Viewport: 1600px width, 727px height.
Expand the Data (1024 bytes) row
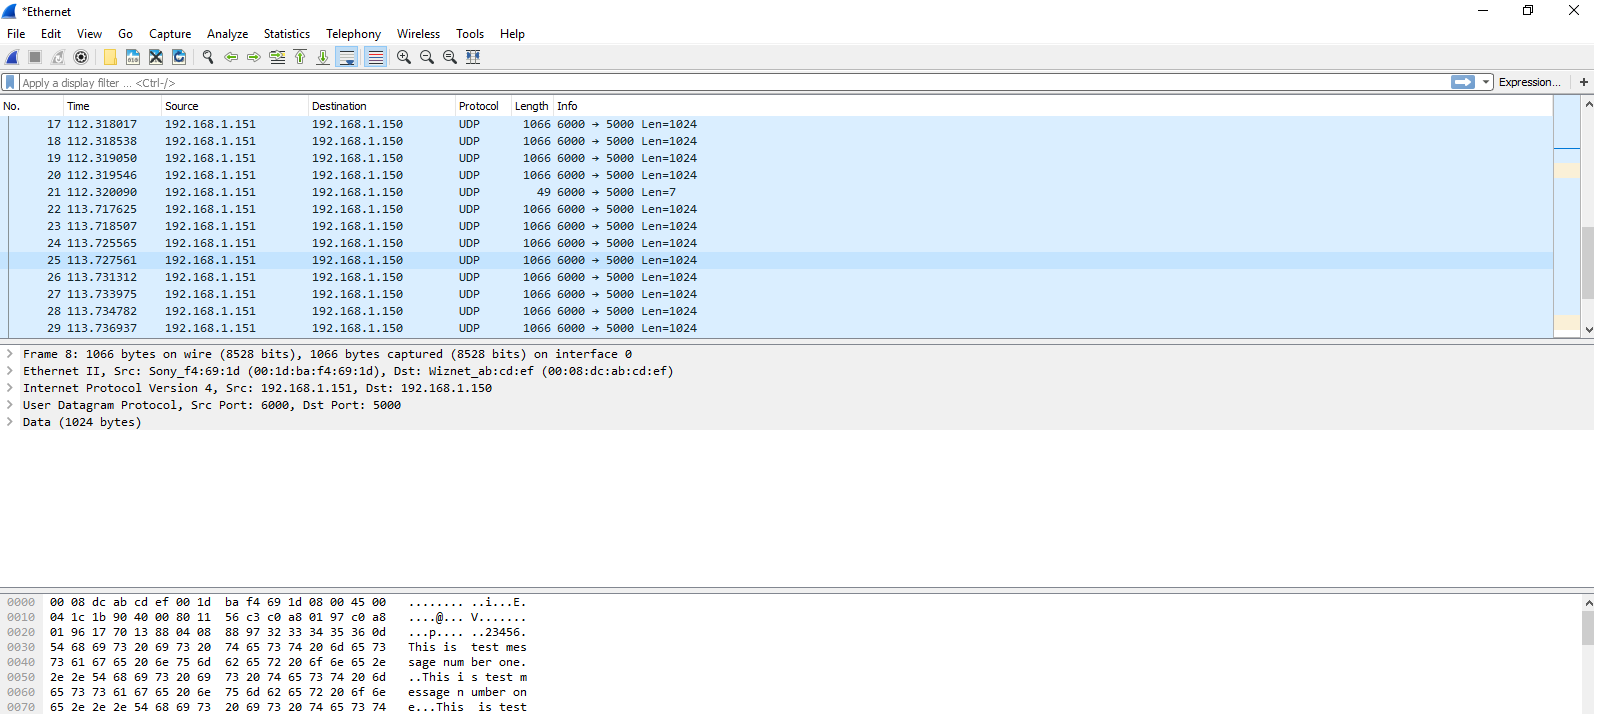pyautogui.click(x=10, y=422)
